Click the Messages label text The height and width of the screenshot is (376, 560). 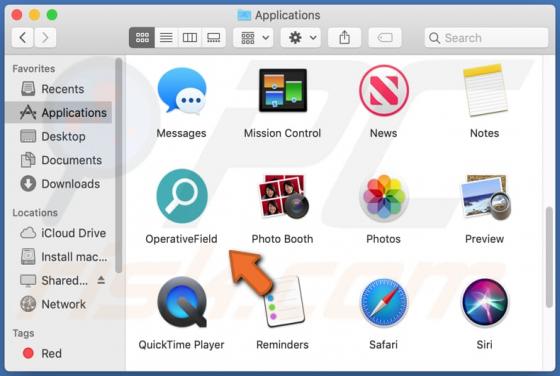181,133
